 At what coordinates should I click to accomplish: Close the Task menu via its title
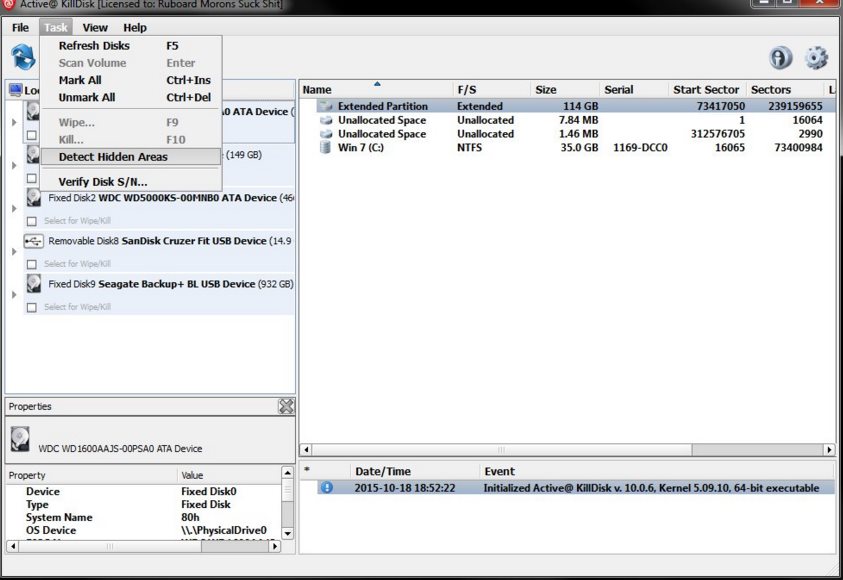[x=55, y=27]
